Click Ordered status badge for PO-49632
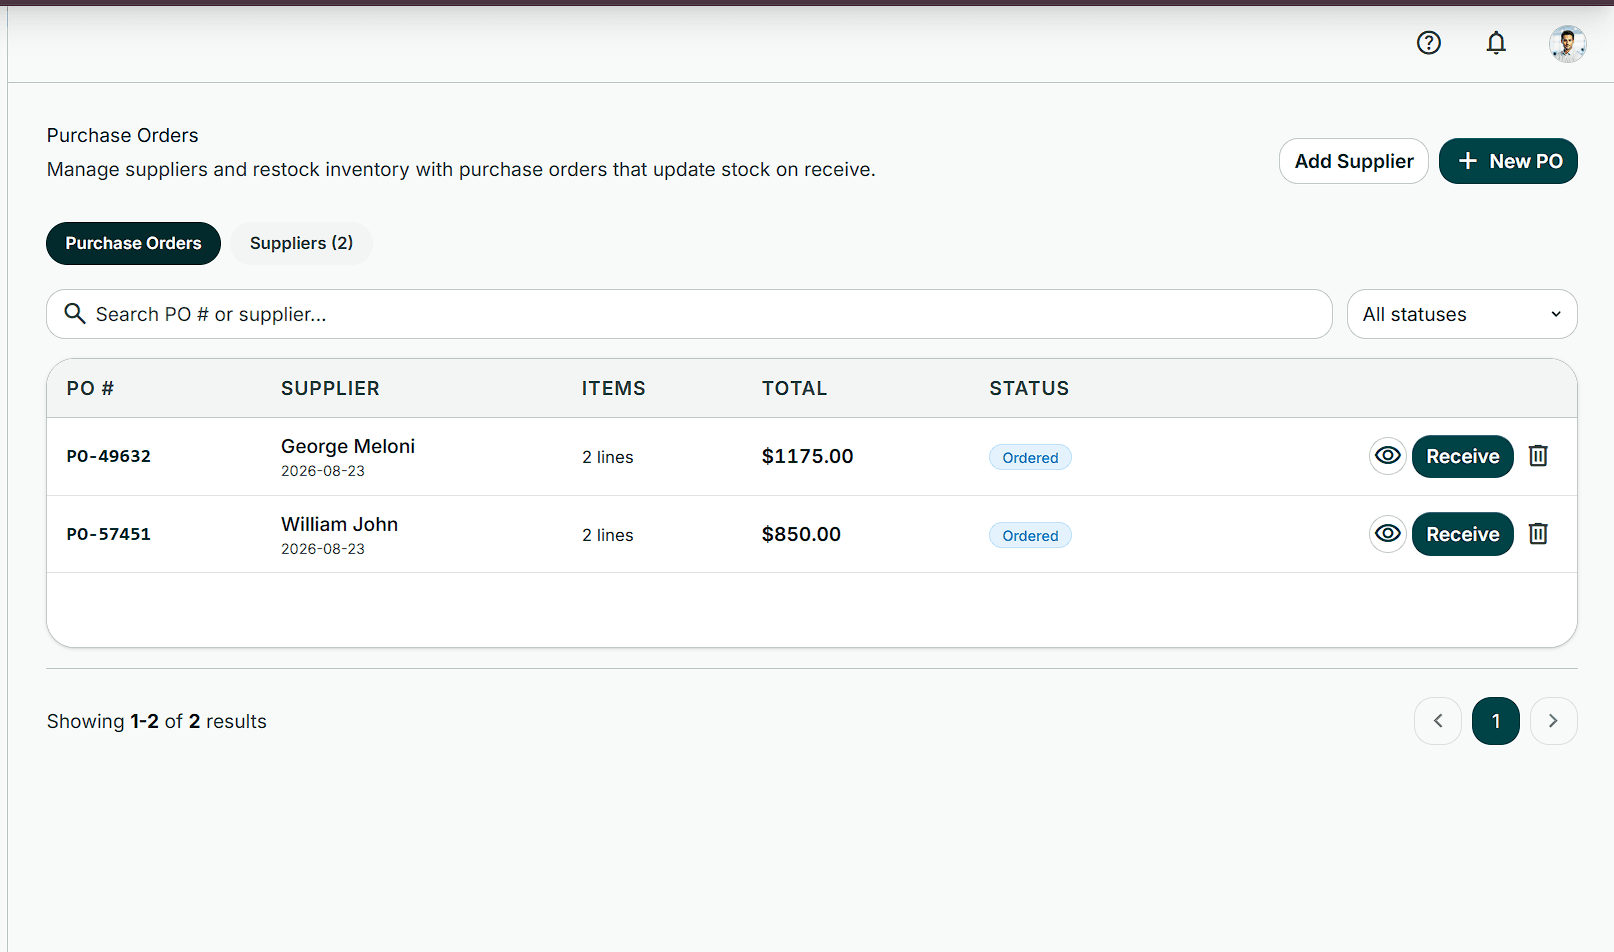Viewport: 1614px width, 952px height. [x=1030, y=457]
